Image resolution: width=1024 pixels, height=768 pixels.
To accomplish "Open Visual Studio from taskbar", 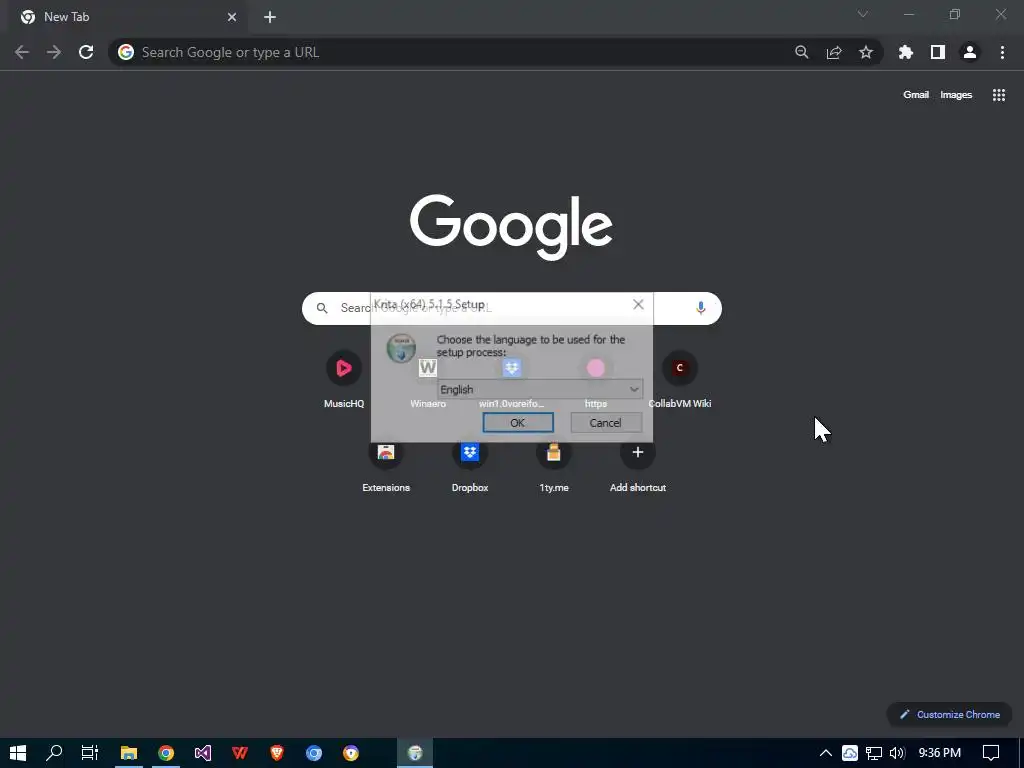I will pyautogui.click(x=202, y=753).
